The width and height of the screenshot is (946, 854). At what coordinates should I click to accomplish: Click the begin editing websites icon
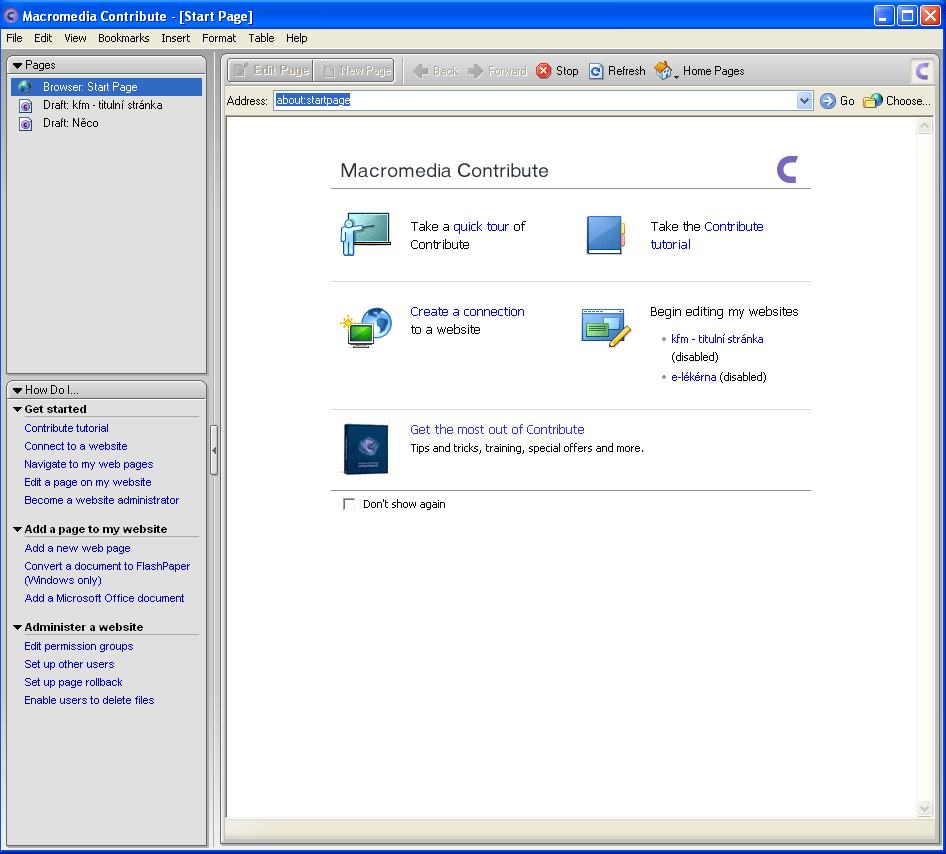point(606,327)
